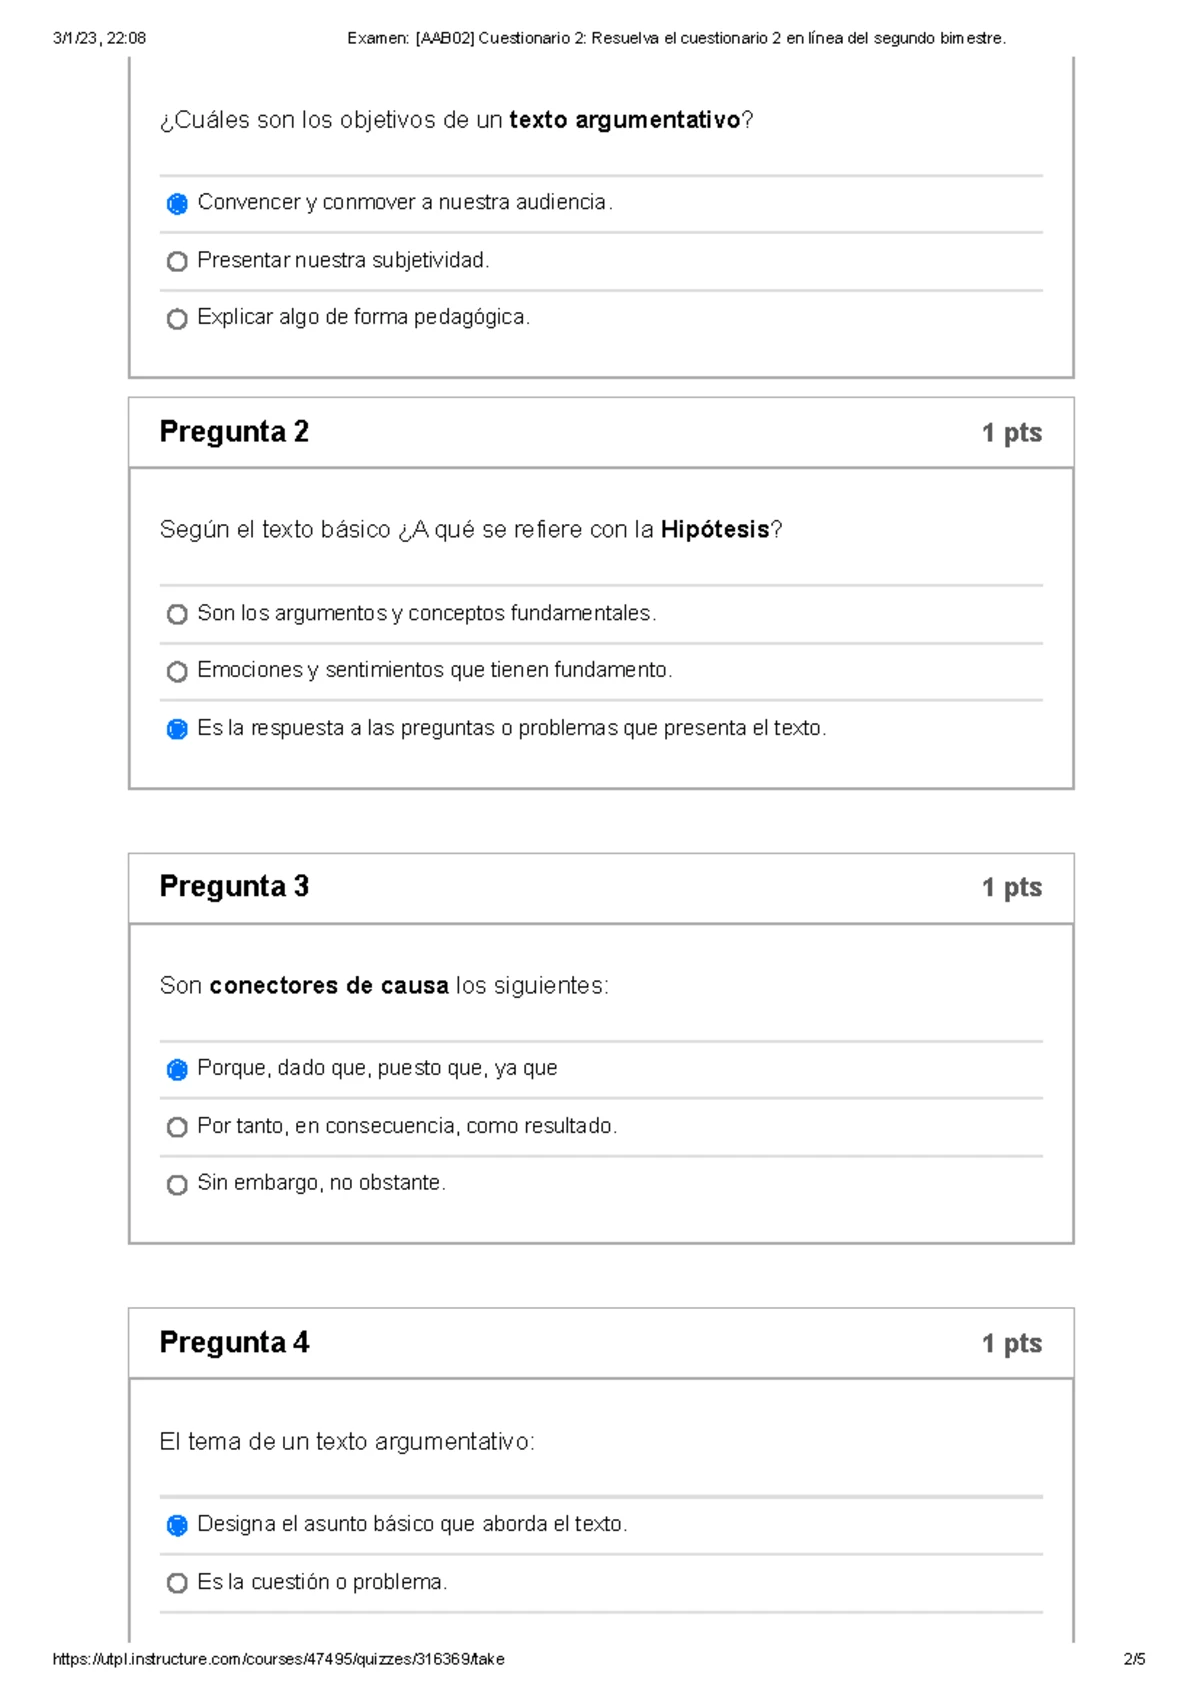Image resolution: width=1200 pixels, height=1698 pixels.
Task: Click the "1 pts" label on Pregunta 2
Action: click(1011, 432)
